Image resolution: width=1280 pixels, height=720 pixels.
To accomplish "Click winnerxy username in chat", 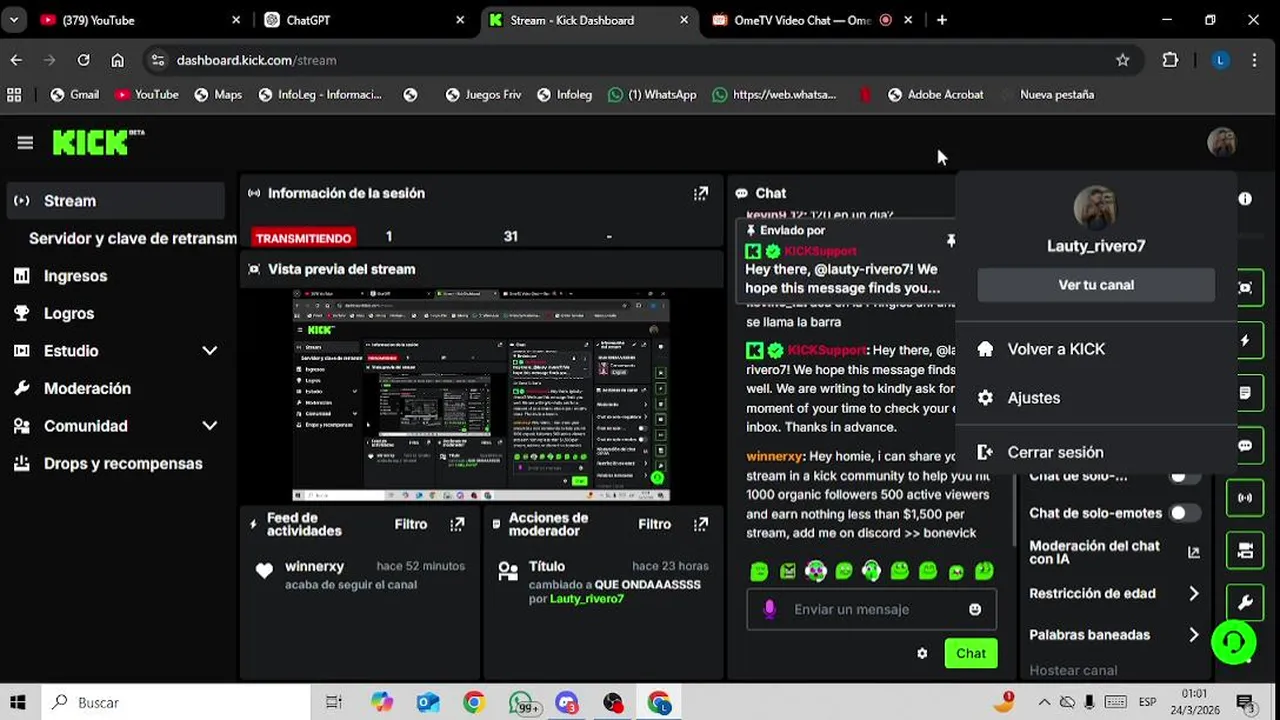I will tap(775, 456).
